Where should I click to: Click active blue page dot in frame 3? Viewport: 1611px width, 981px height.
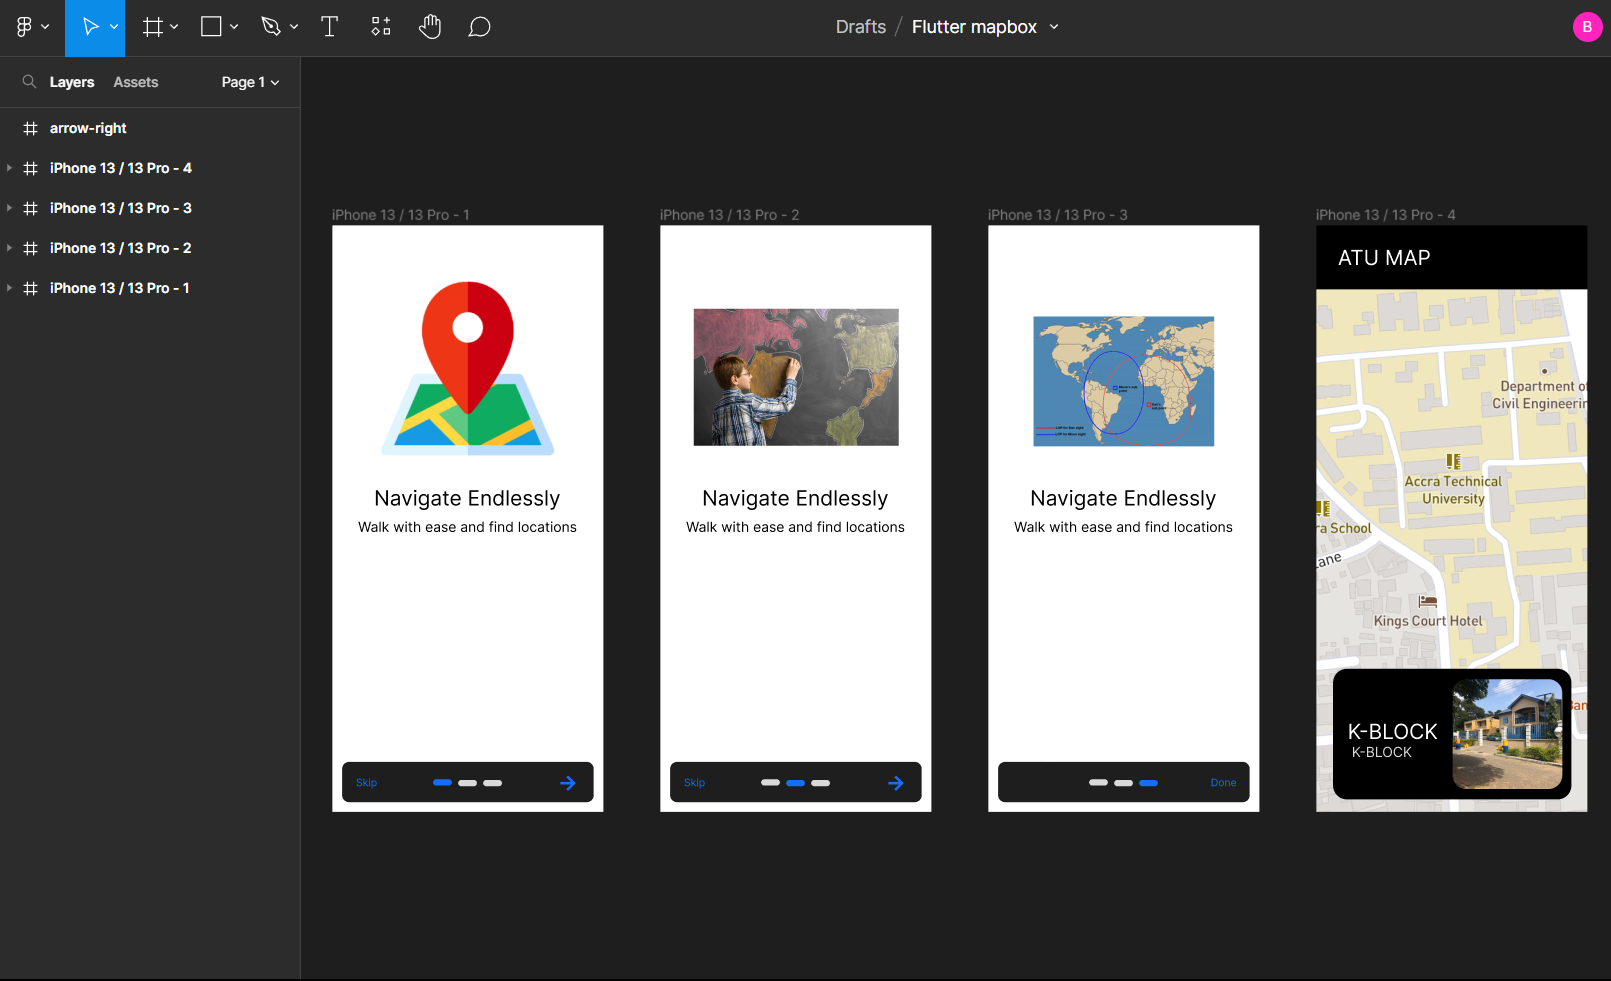pos(1149,783)
